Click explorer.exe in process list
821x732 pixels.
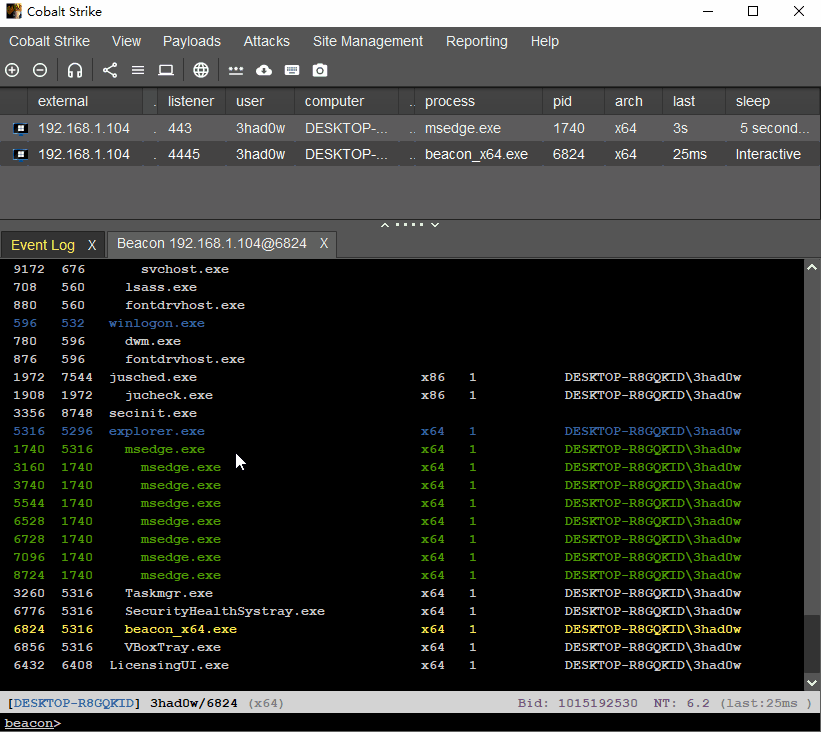click(x=157, y=431)
